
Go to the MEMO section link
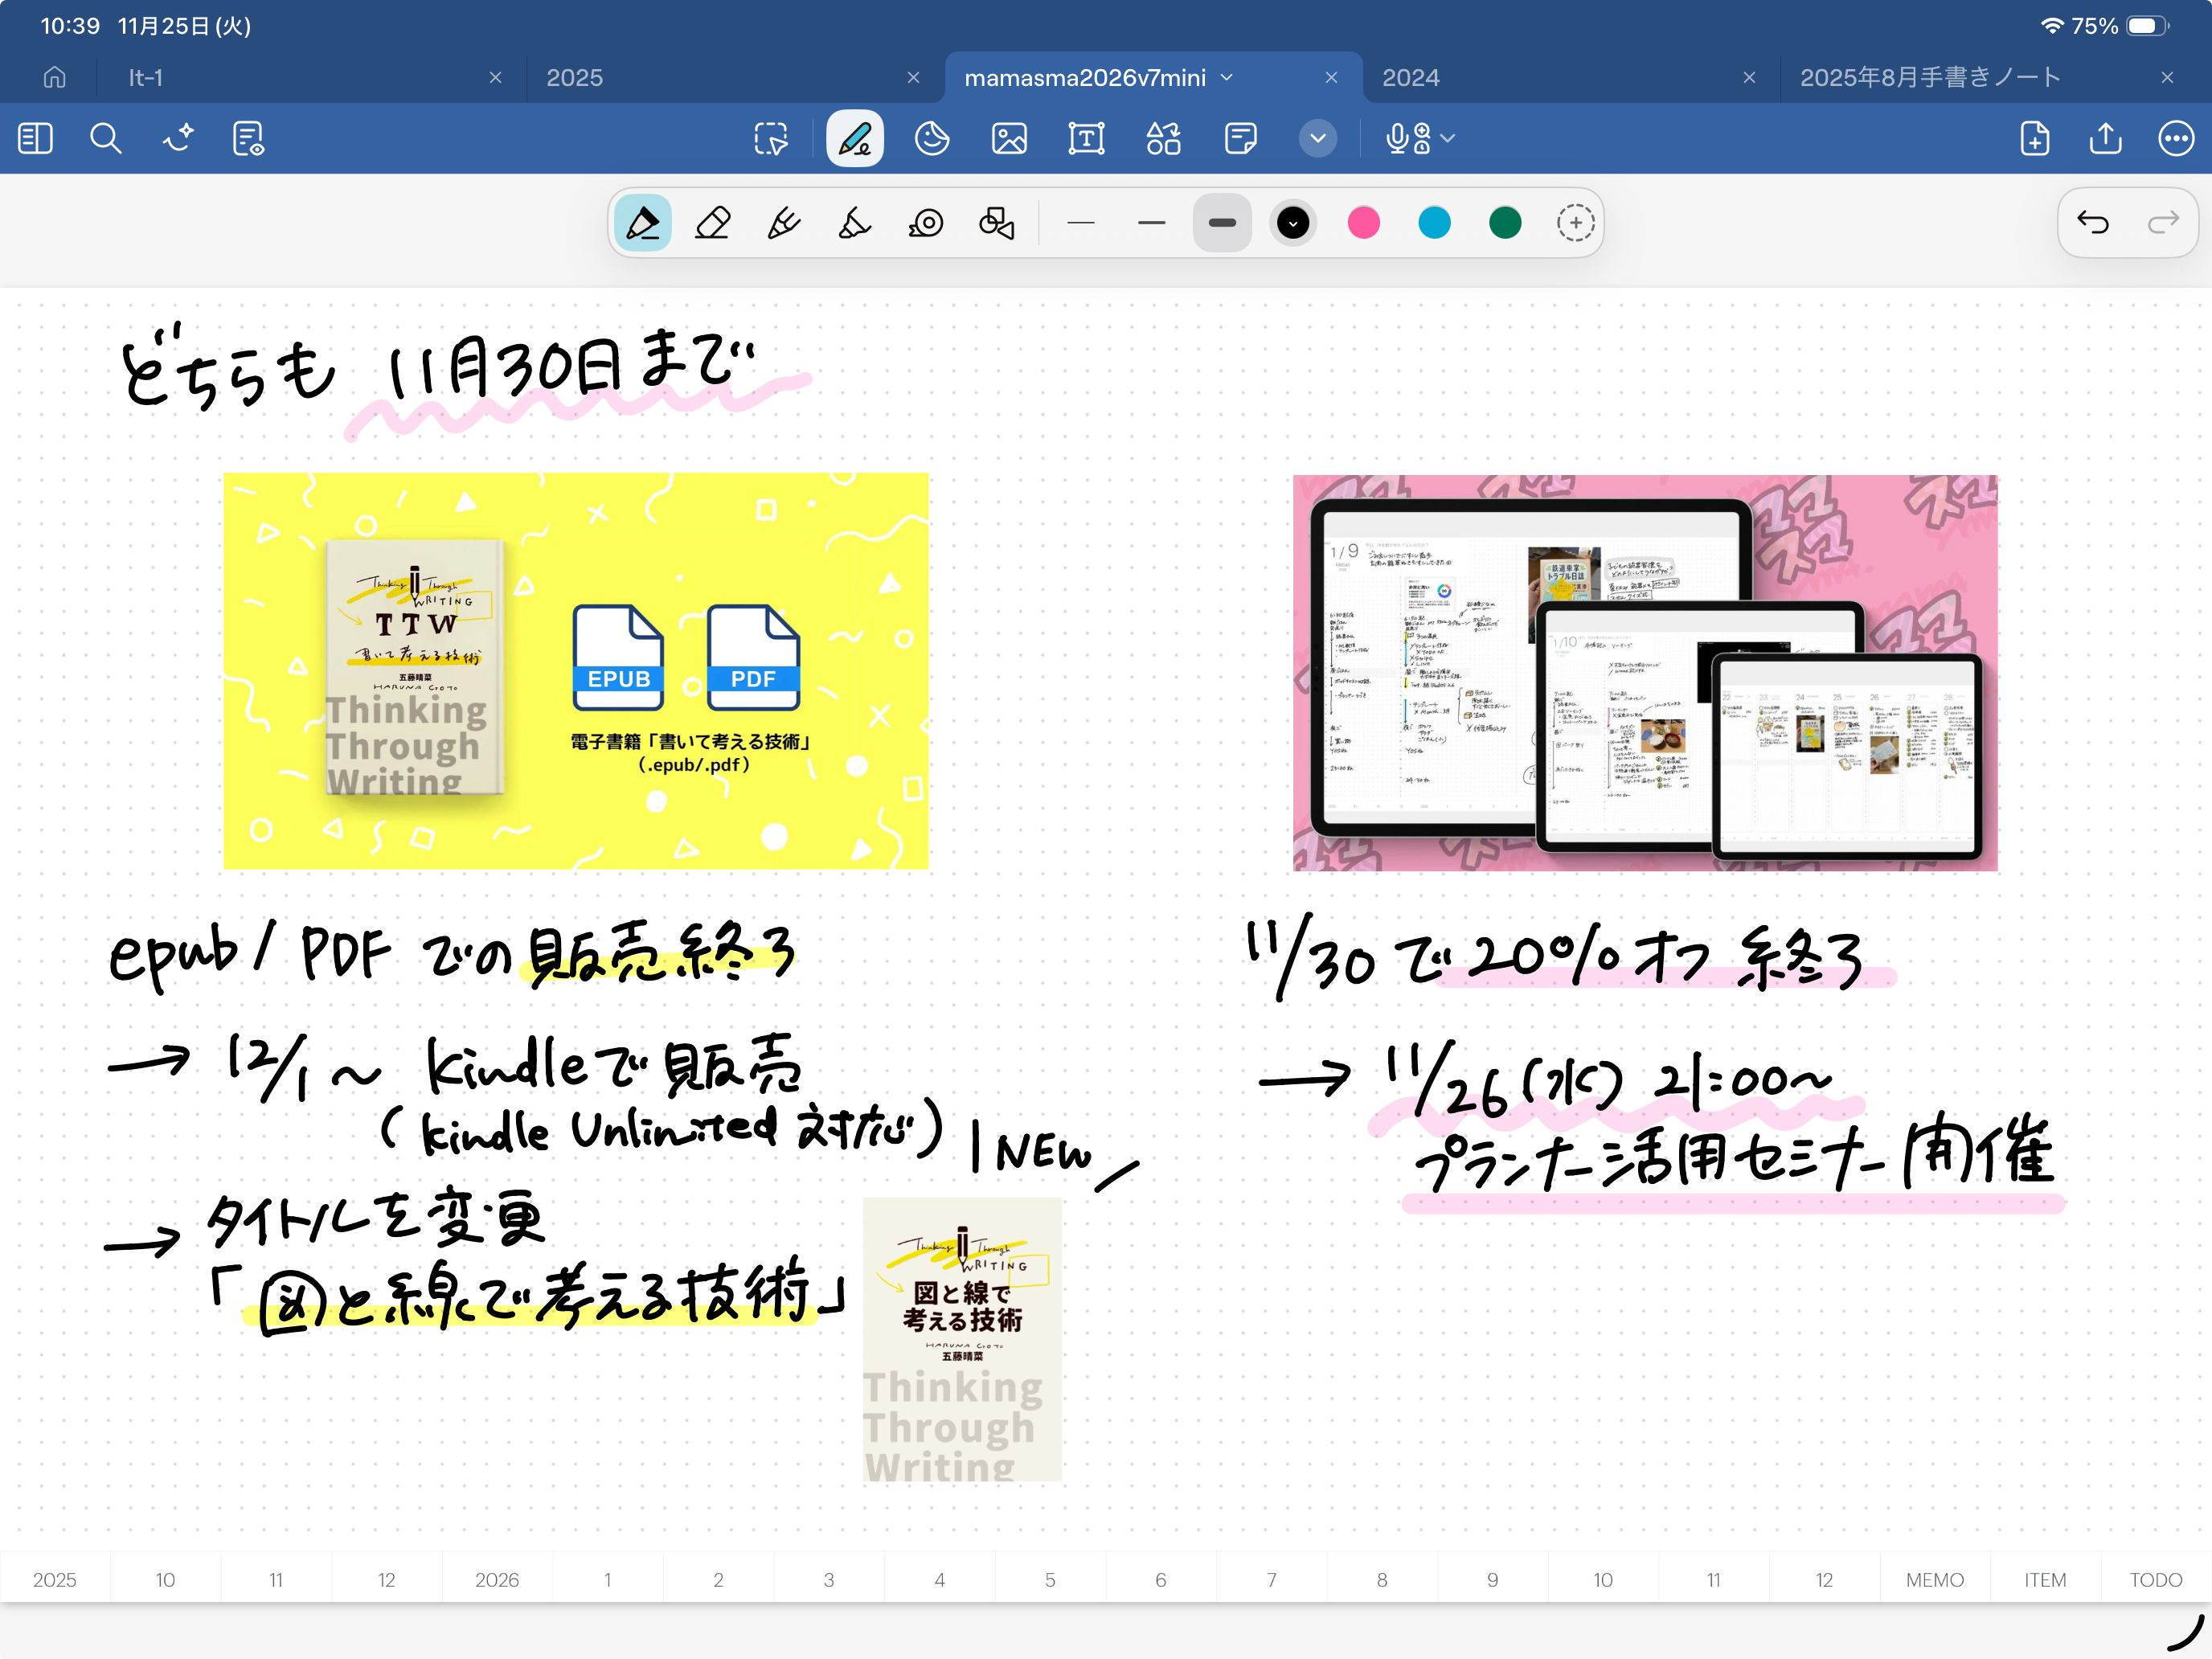coord(1934,1579)
